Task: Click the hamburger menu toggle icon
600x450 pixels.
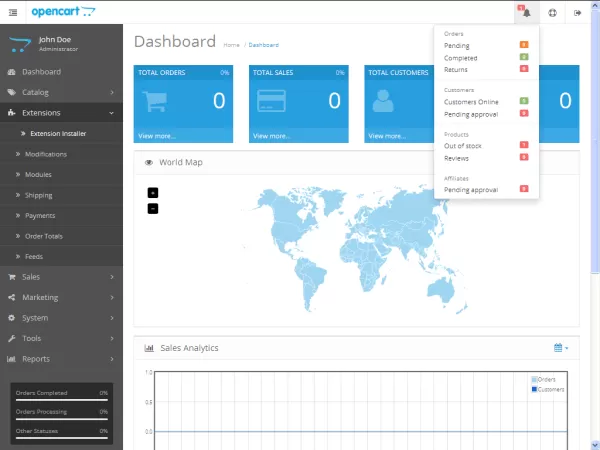Action: pyautogui.click(x=13, y=12)
